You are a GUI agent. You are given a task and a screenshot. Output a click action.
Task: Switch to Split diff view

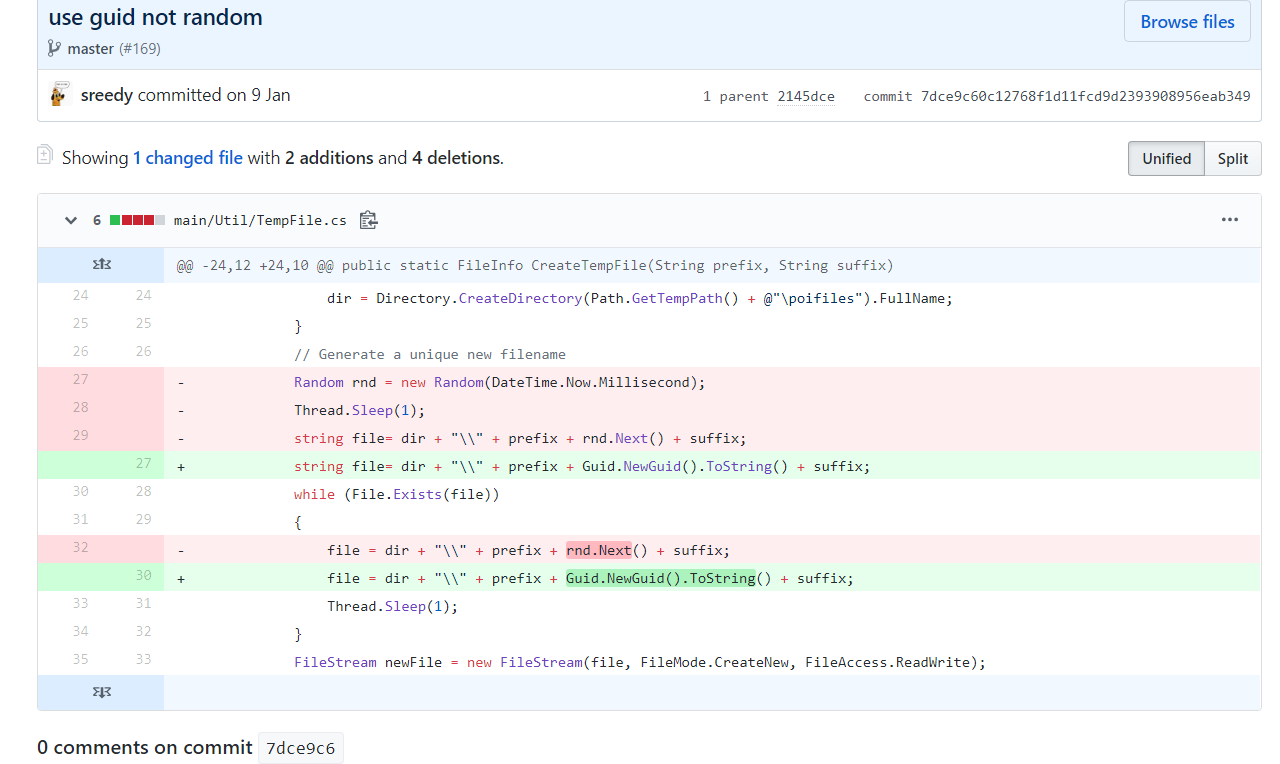[x=1232, y=158]
